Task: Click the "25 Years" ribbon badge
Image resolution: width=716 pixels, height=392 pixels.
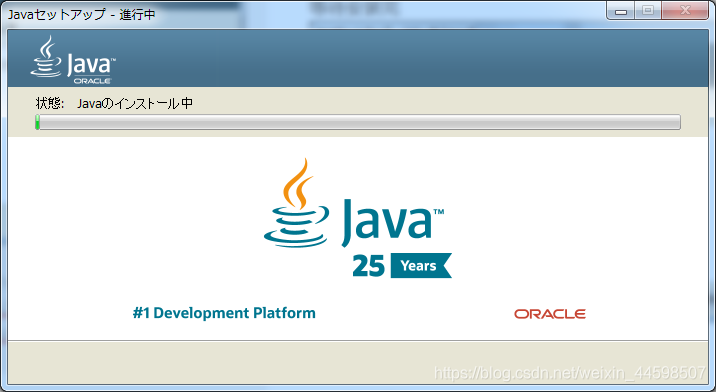Action: pyautogui.click(x=402, y=265)
